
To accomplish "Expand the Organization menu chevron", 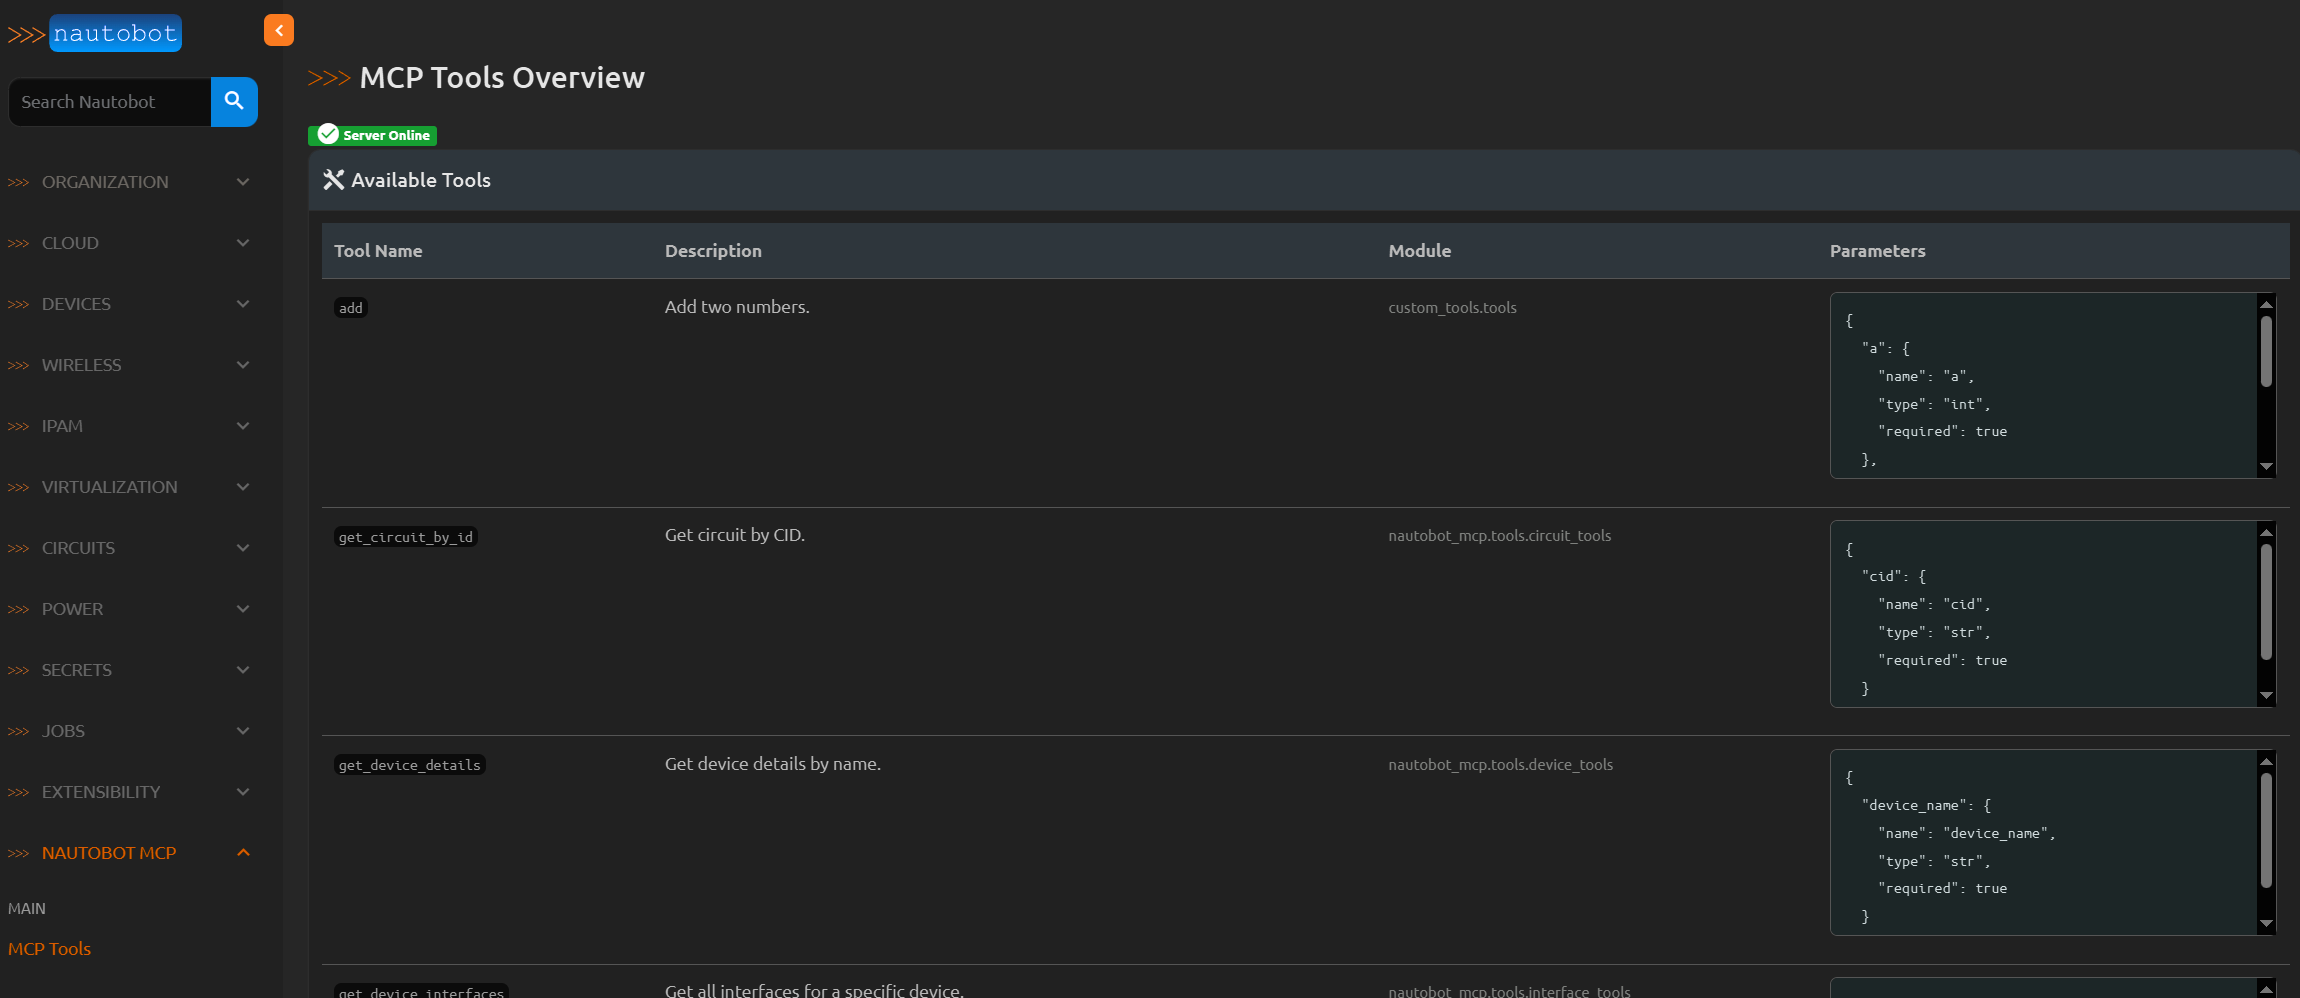I will pos(243,182).
